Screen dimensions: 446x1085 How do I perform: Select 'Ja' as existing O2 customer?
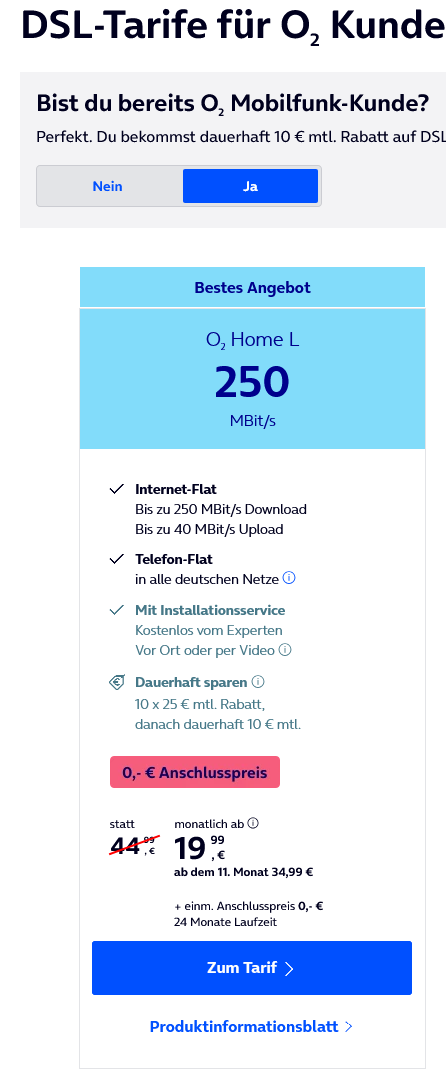click(250, 186)
